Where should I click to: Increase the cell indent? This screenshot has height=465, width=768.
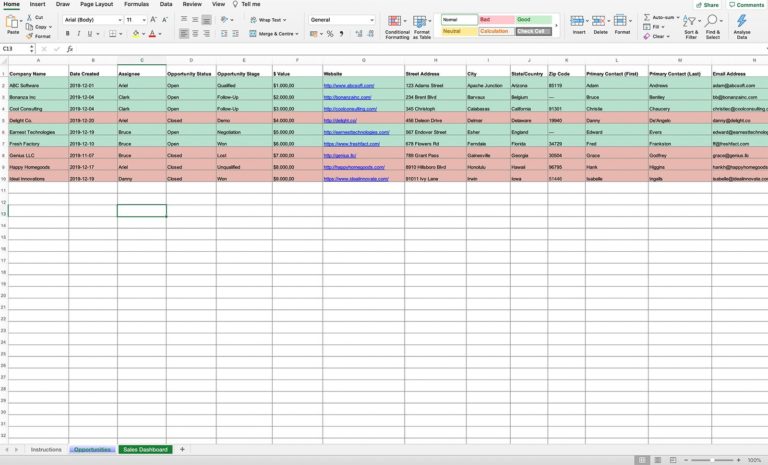[235, 34]
